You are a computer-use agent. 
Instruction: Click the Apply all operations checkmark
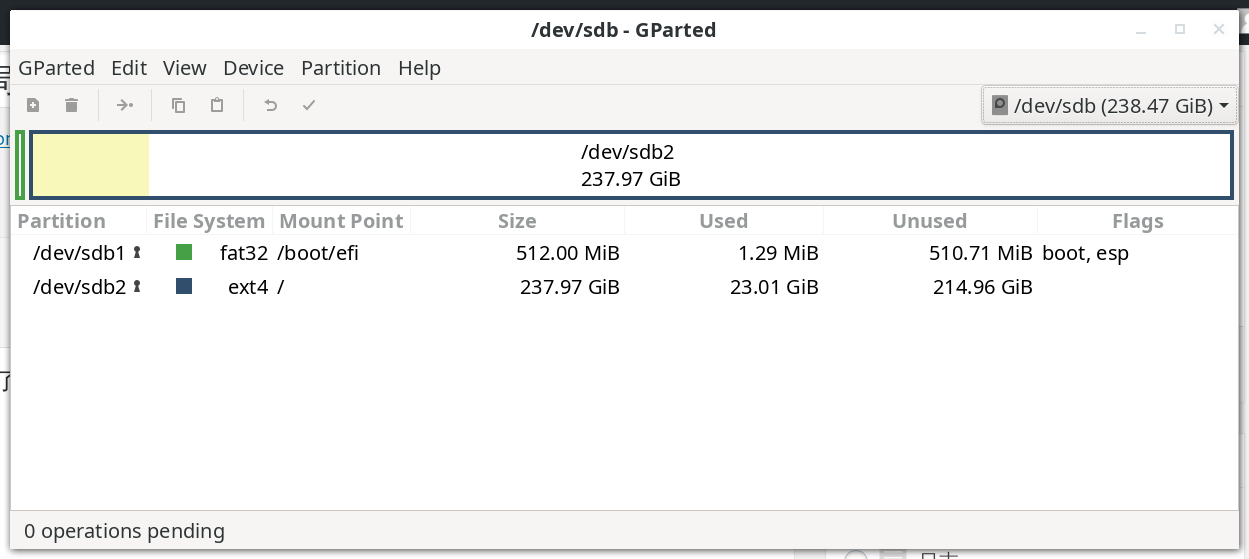coord(309,105)
